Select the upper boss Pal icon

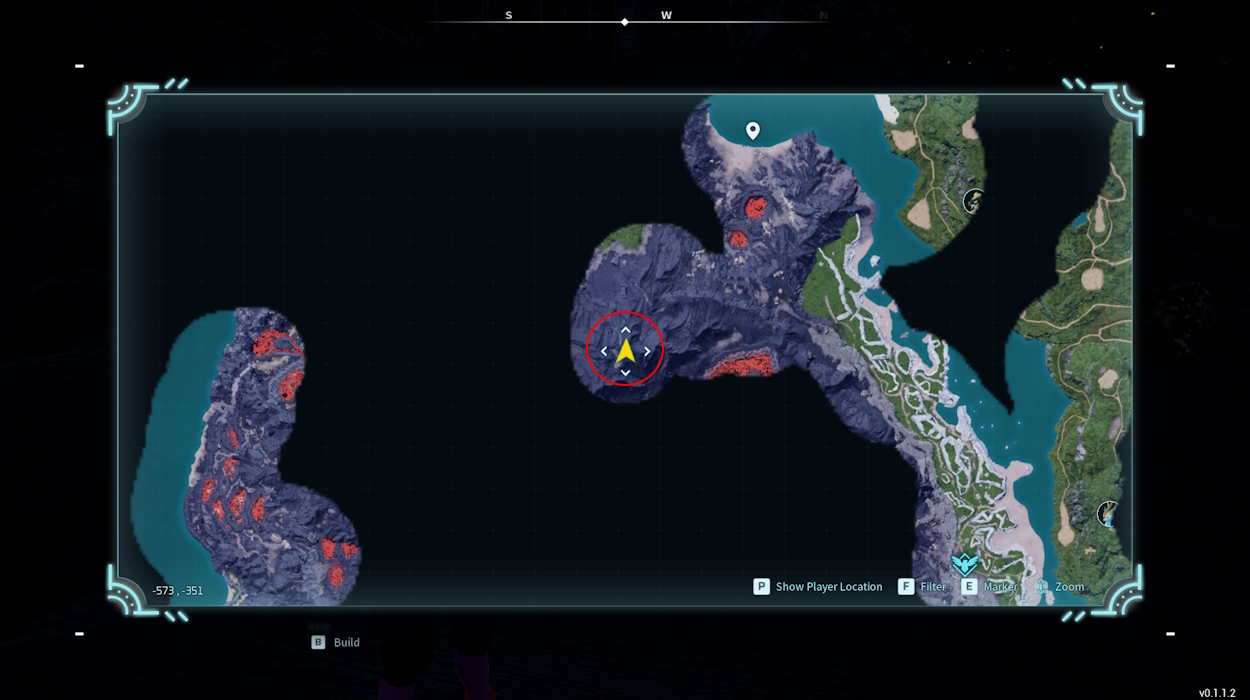click(x=973, y=202)
